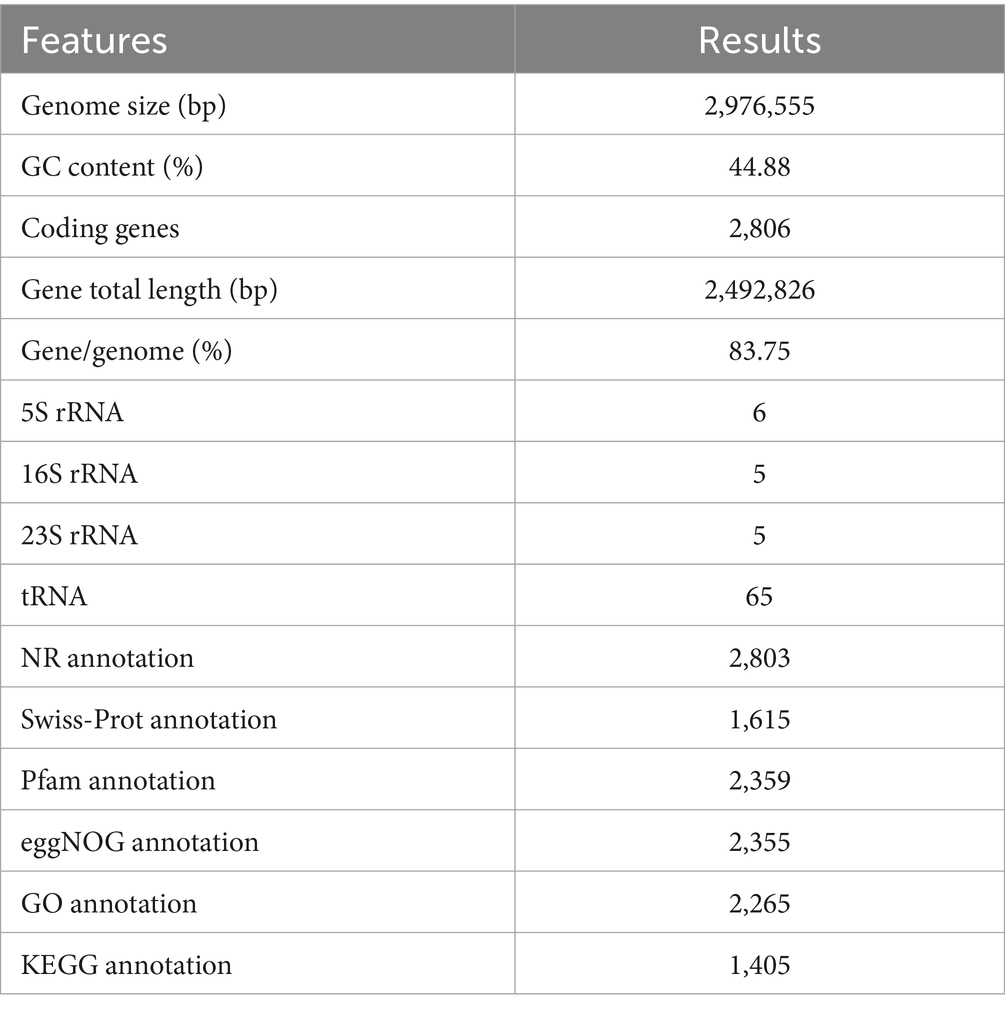The image size is (1005, 1012).
Task: Click the value 83.75
Action: coord(759,351)
